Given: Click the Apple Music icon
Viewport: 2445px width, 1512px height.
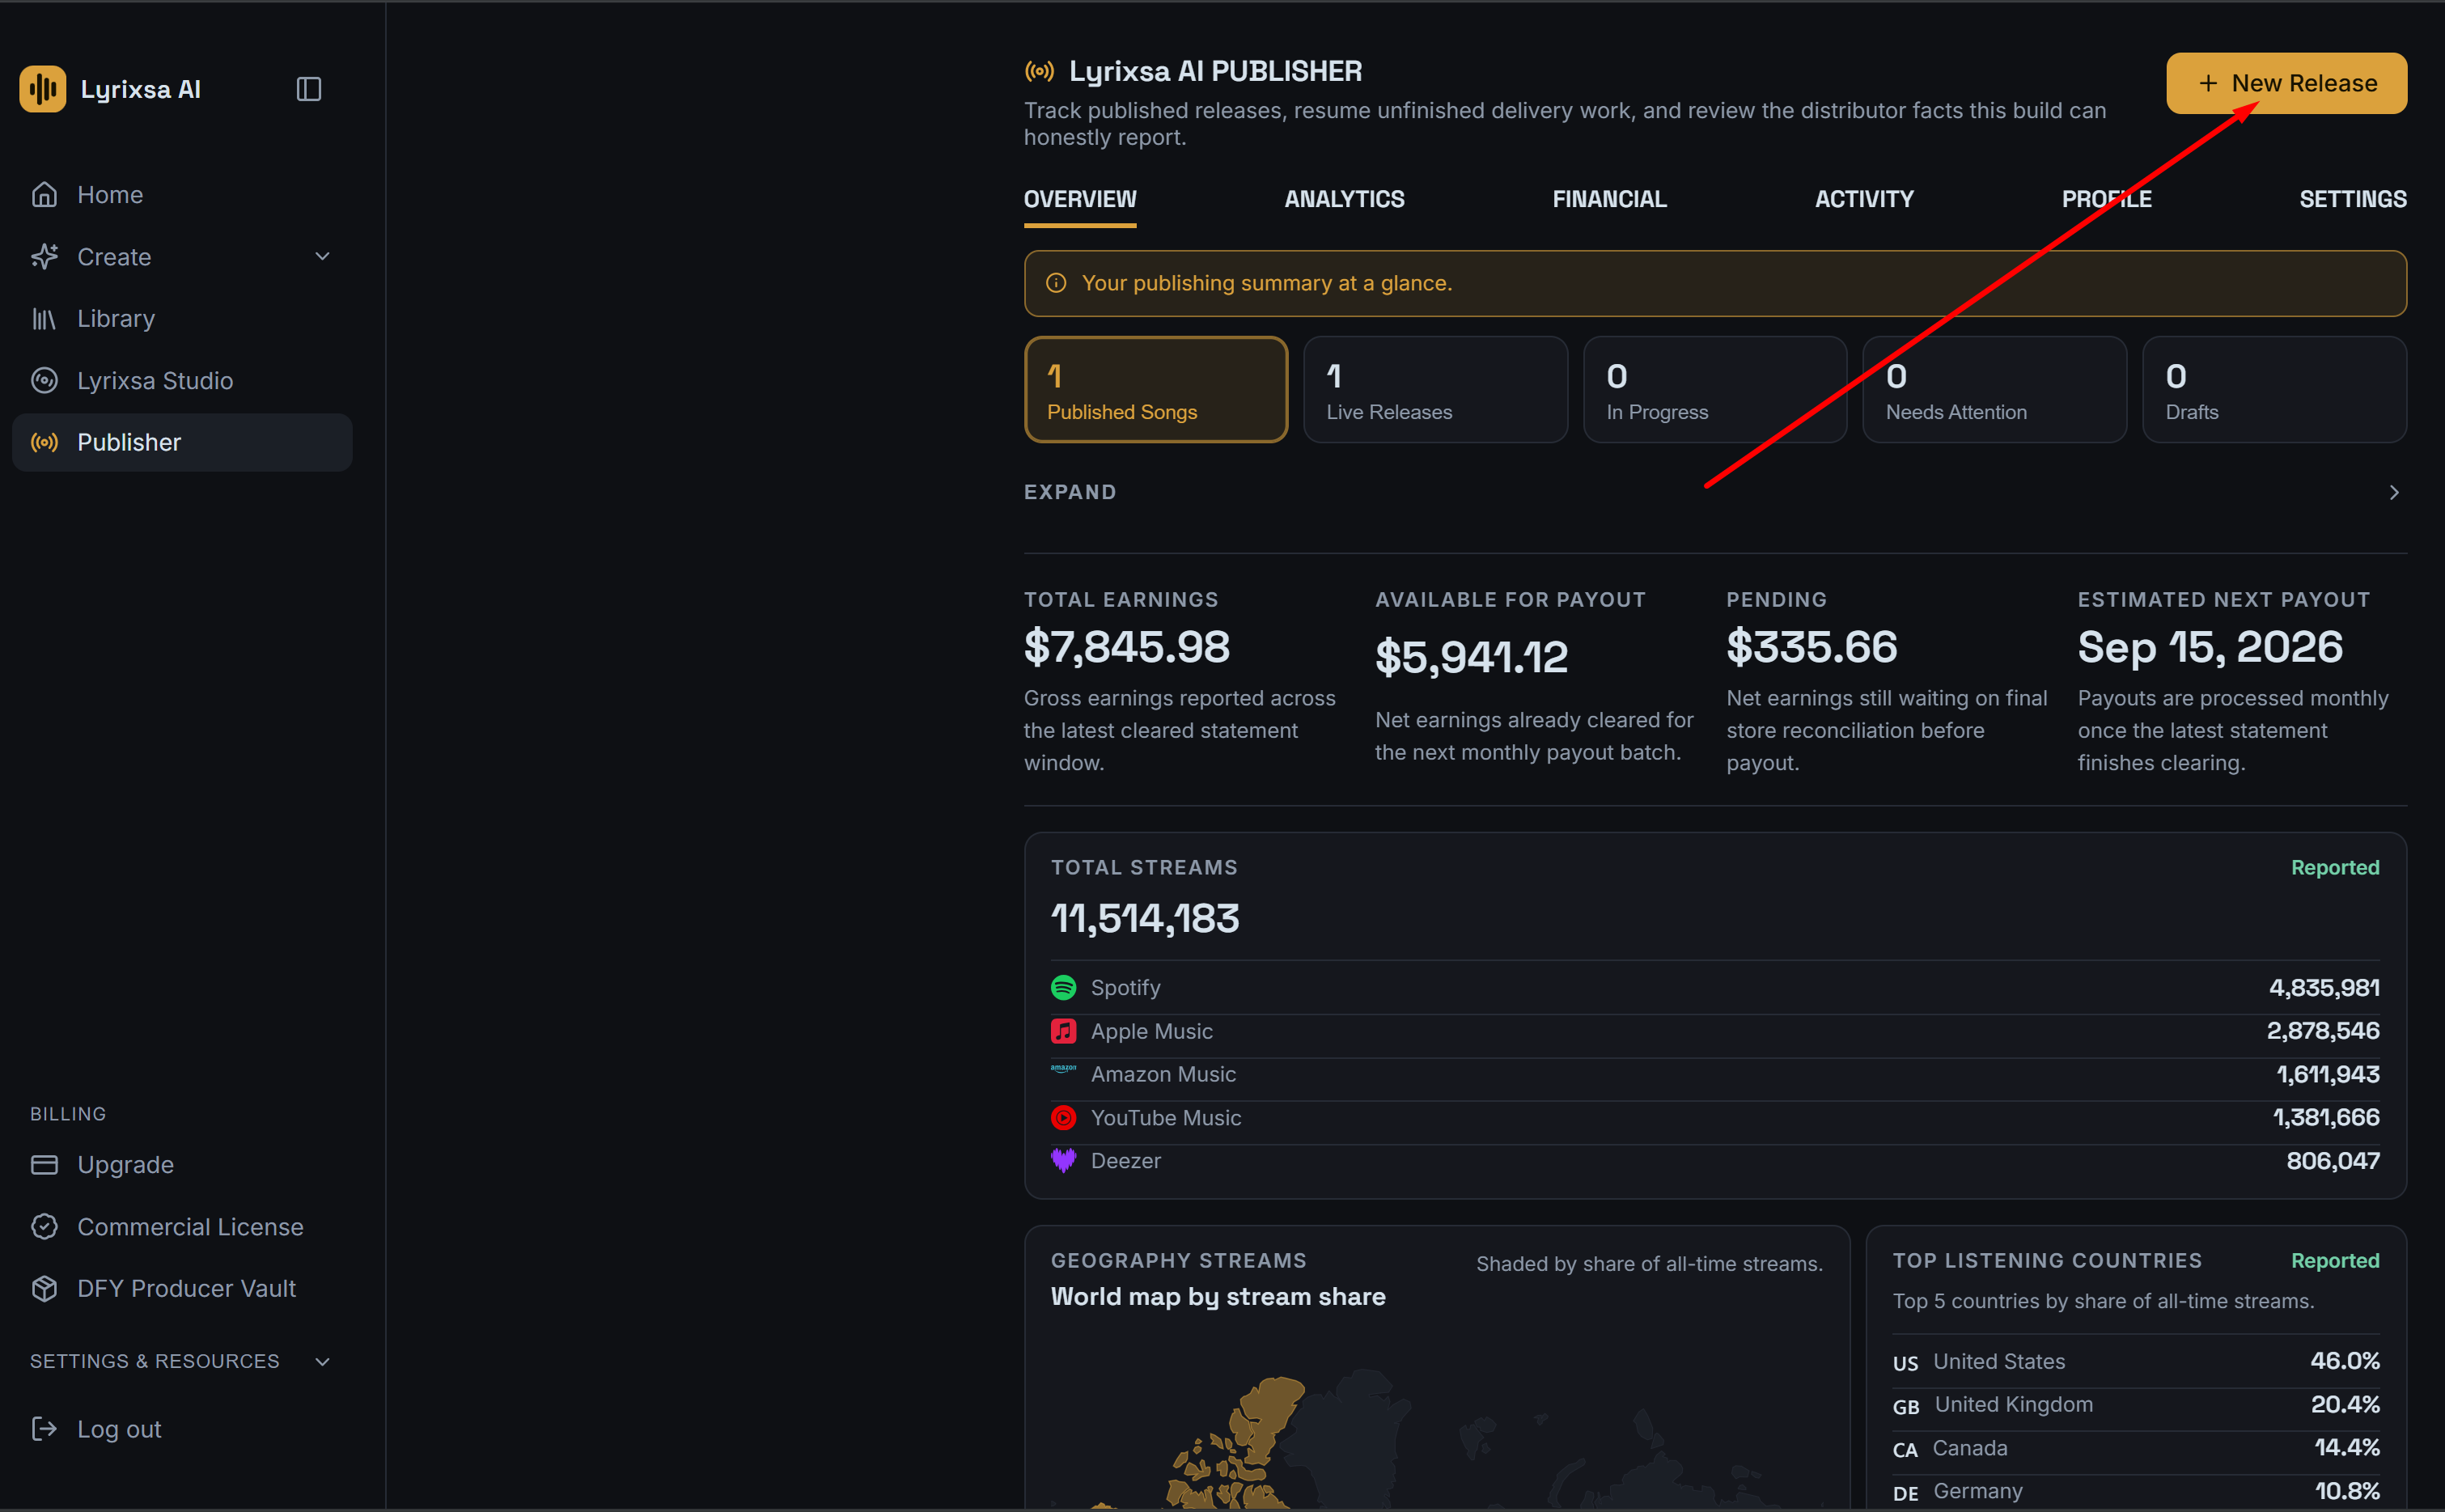Looking at the screenshot, I should pos(1063,1031).
